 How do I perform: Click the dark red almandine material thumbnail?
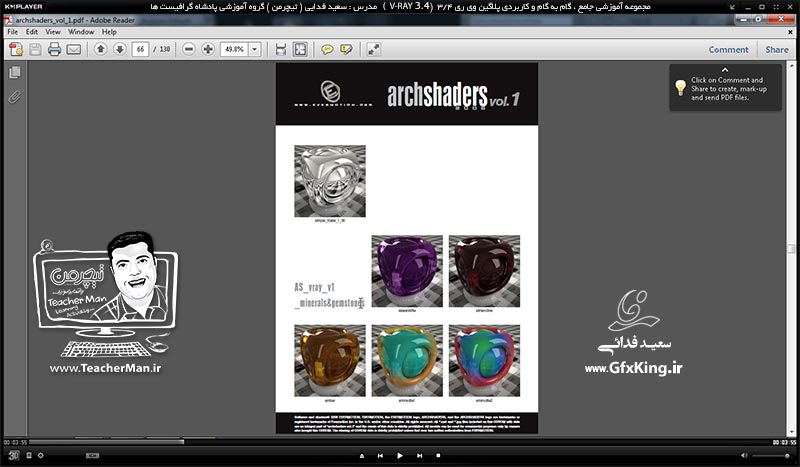[x=484, y=271]
